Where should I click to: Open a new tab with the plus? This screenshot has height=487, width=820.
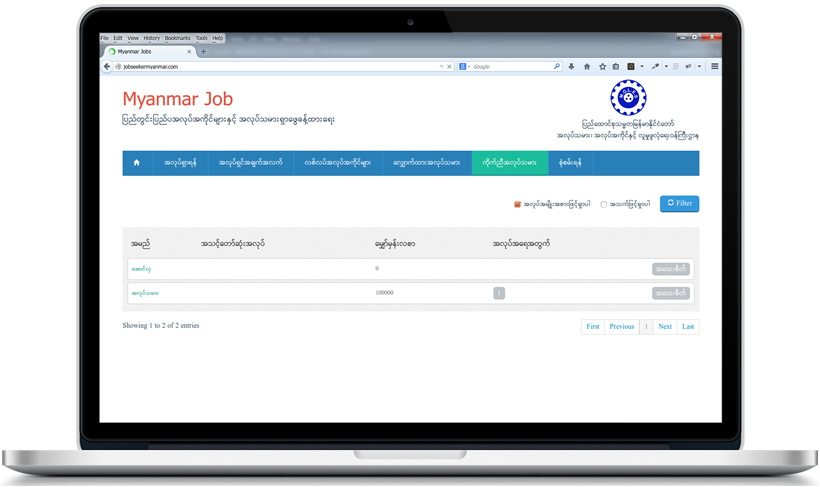pos(203,51)
